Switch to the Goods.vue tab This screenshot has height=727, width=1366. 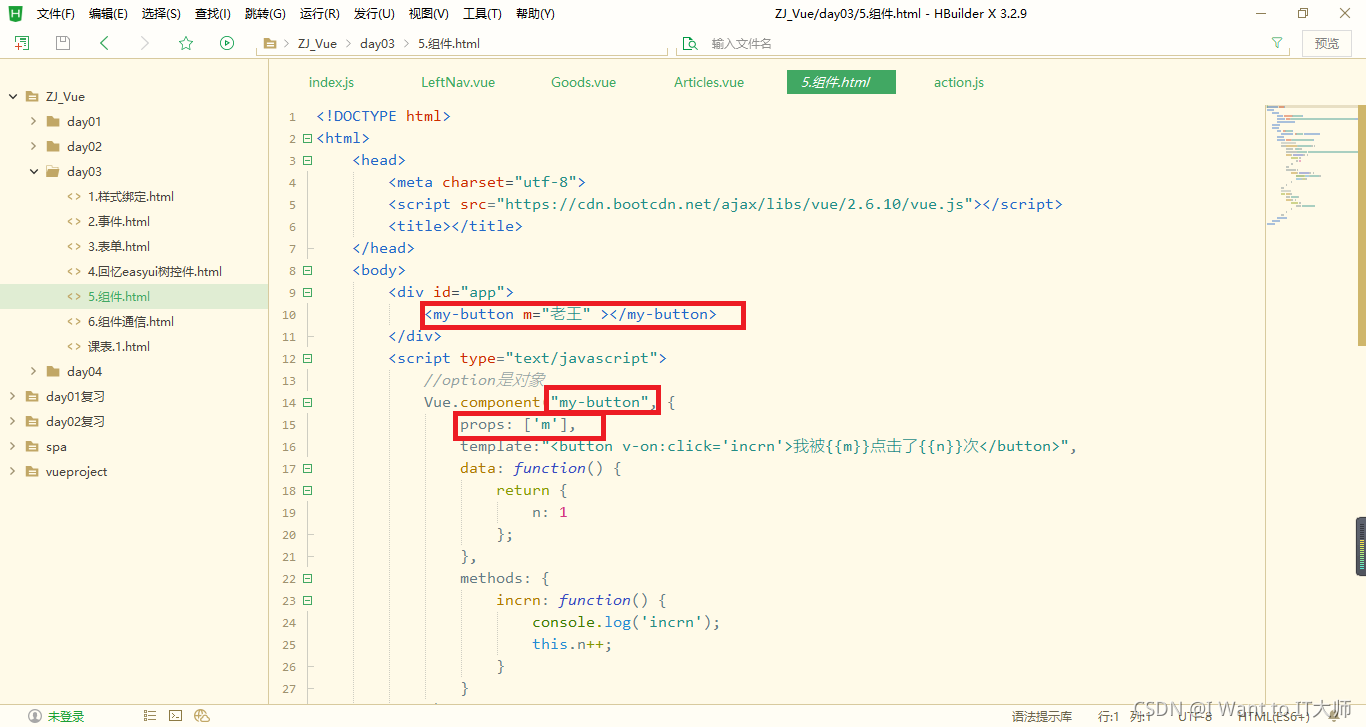click(x=583, y=82)
